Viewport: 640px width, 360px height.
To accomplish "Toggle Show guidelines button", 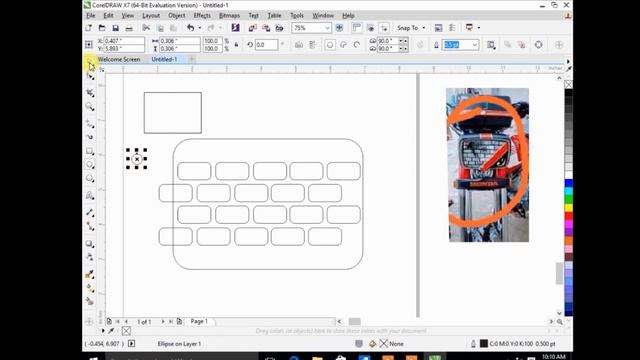I will pos(384,28).
